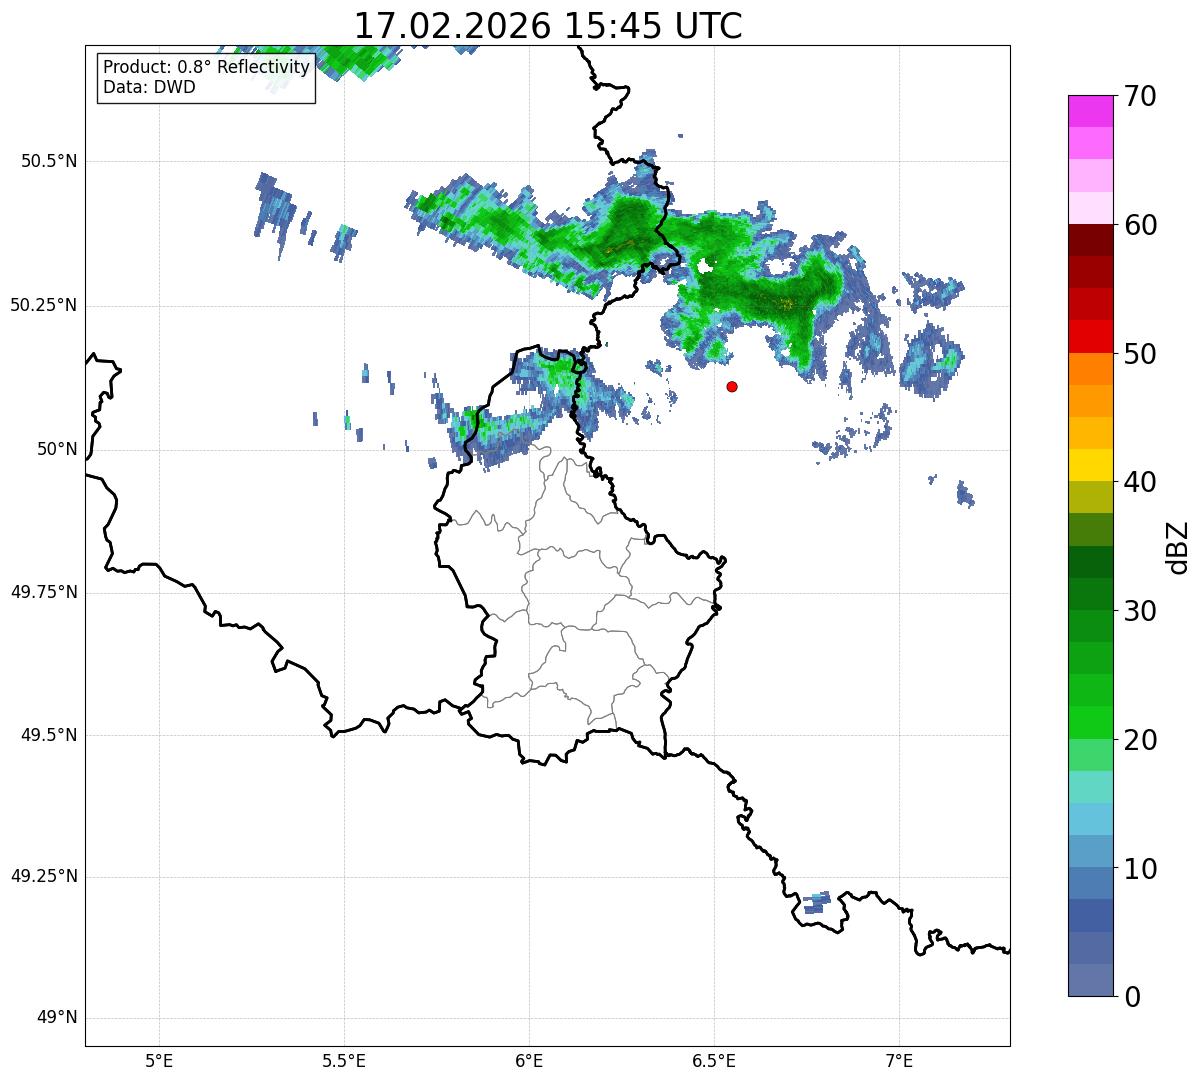Screen dimensions: 1202x1081
Task: Click the 70 tick on the colorbar
Action: pyautogui.click(x=1141, y=97)
